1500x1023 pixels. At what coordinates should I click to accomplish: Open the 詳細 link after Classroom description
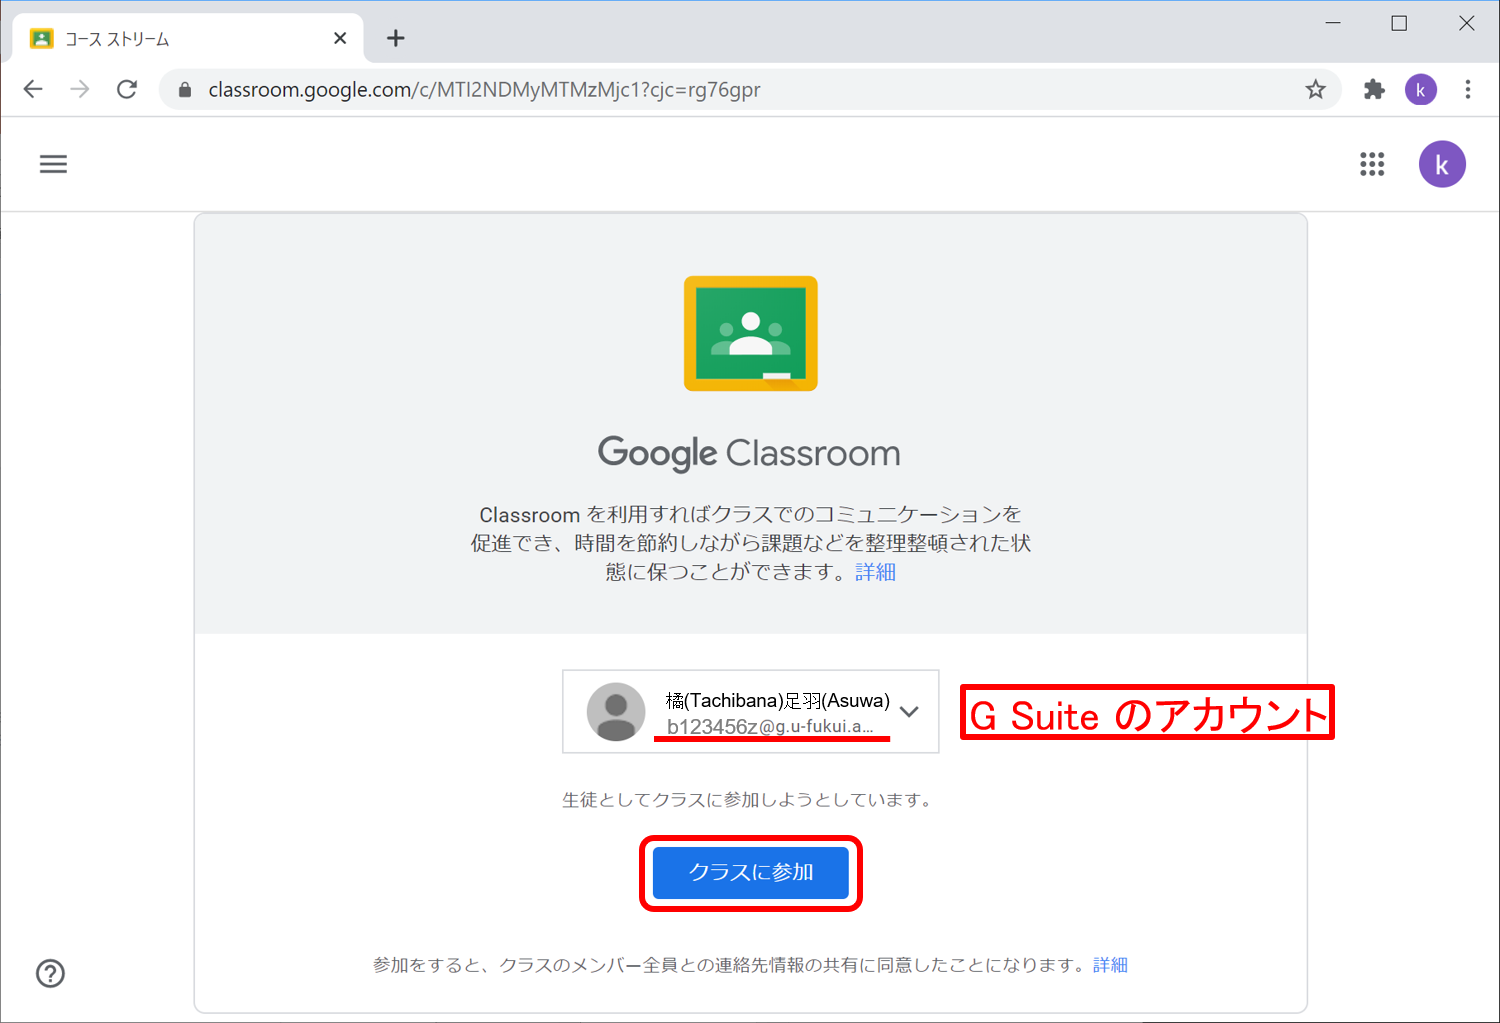[x=876, y=572]
